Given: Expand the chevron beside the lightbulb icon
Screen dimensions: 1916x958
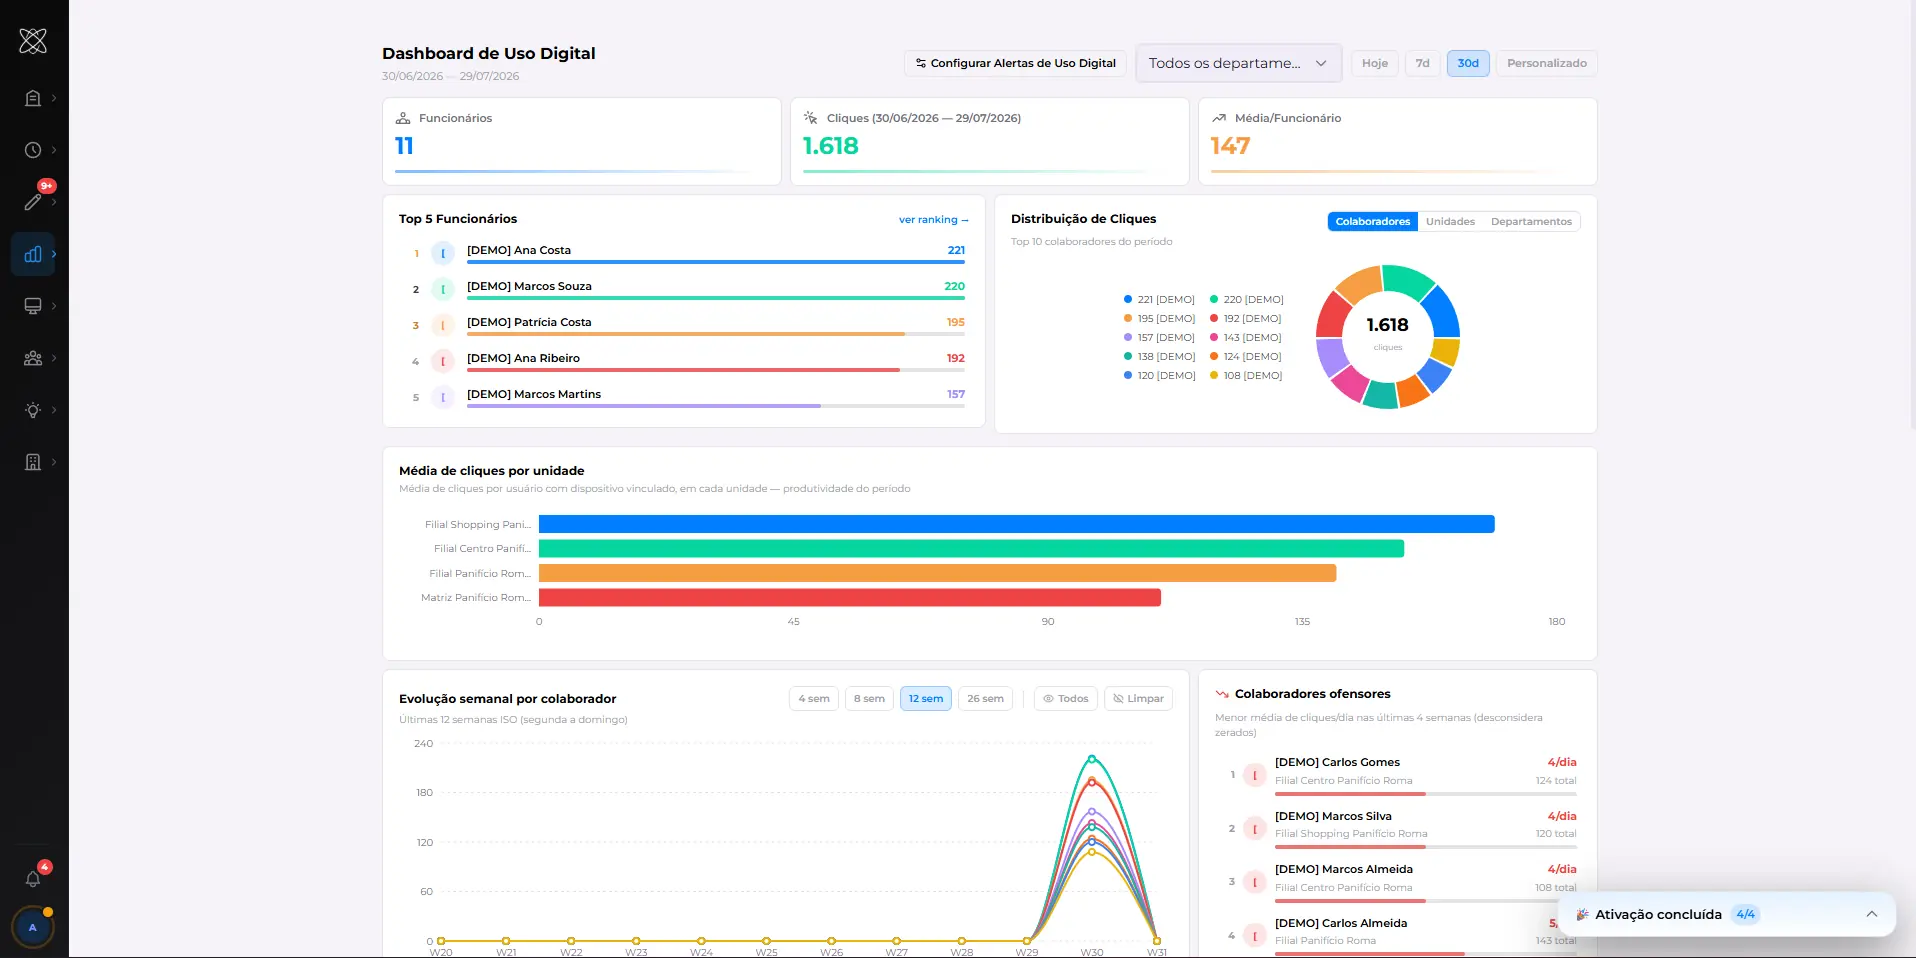Looking at the screenshot, I should tap(54, 410).
